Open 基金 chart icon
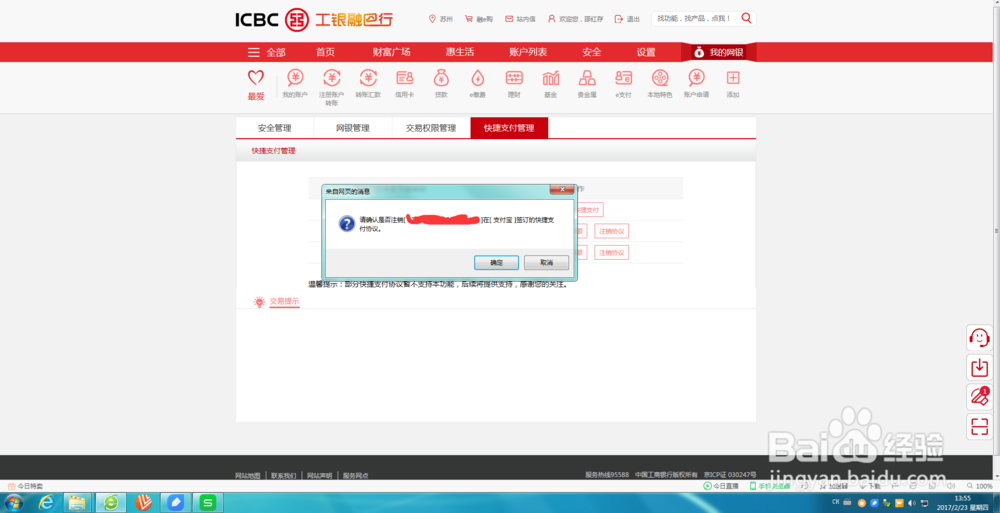 550,78
